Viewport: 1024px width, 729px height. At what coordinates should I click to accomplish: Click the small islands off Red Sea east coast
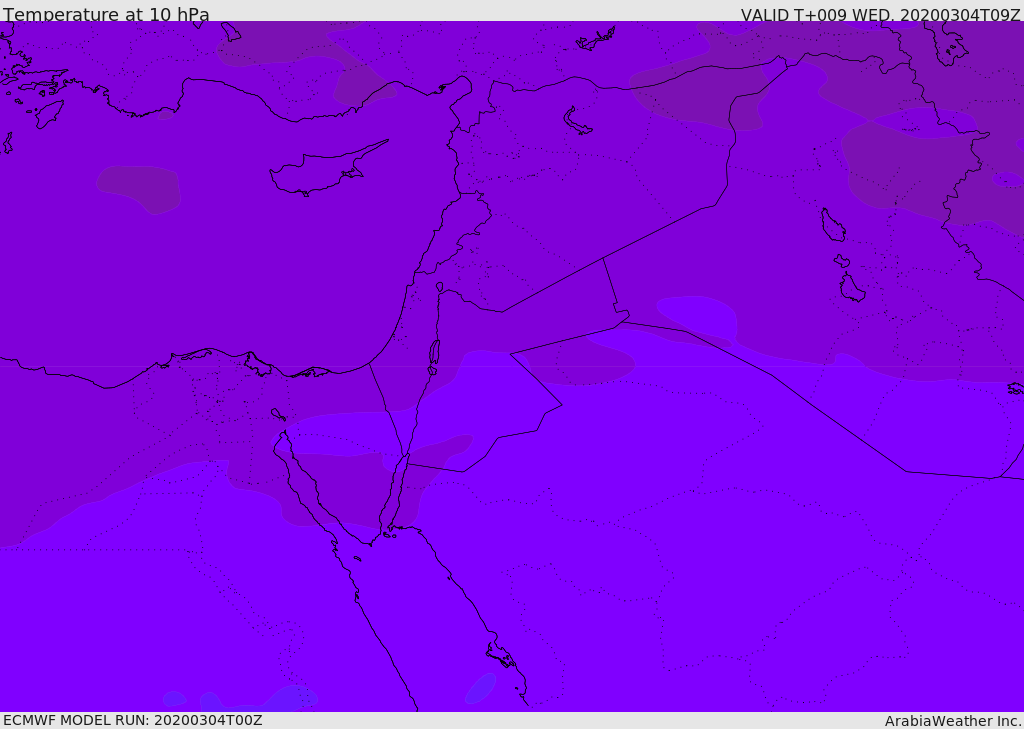click(501, 656)
